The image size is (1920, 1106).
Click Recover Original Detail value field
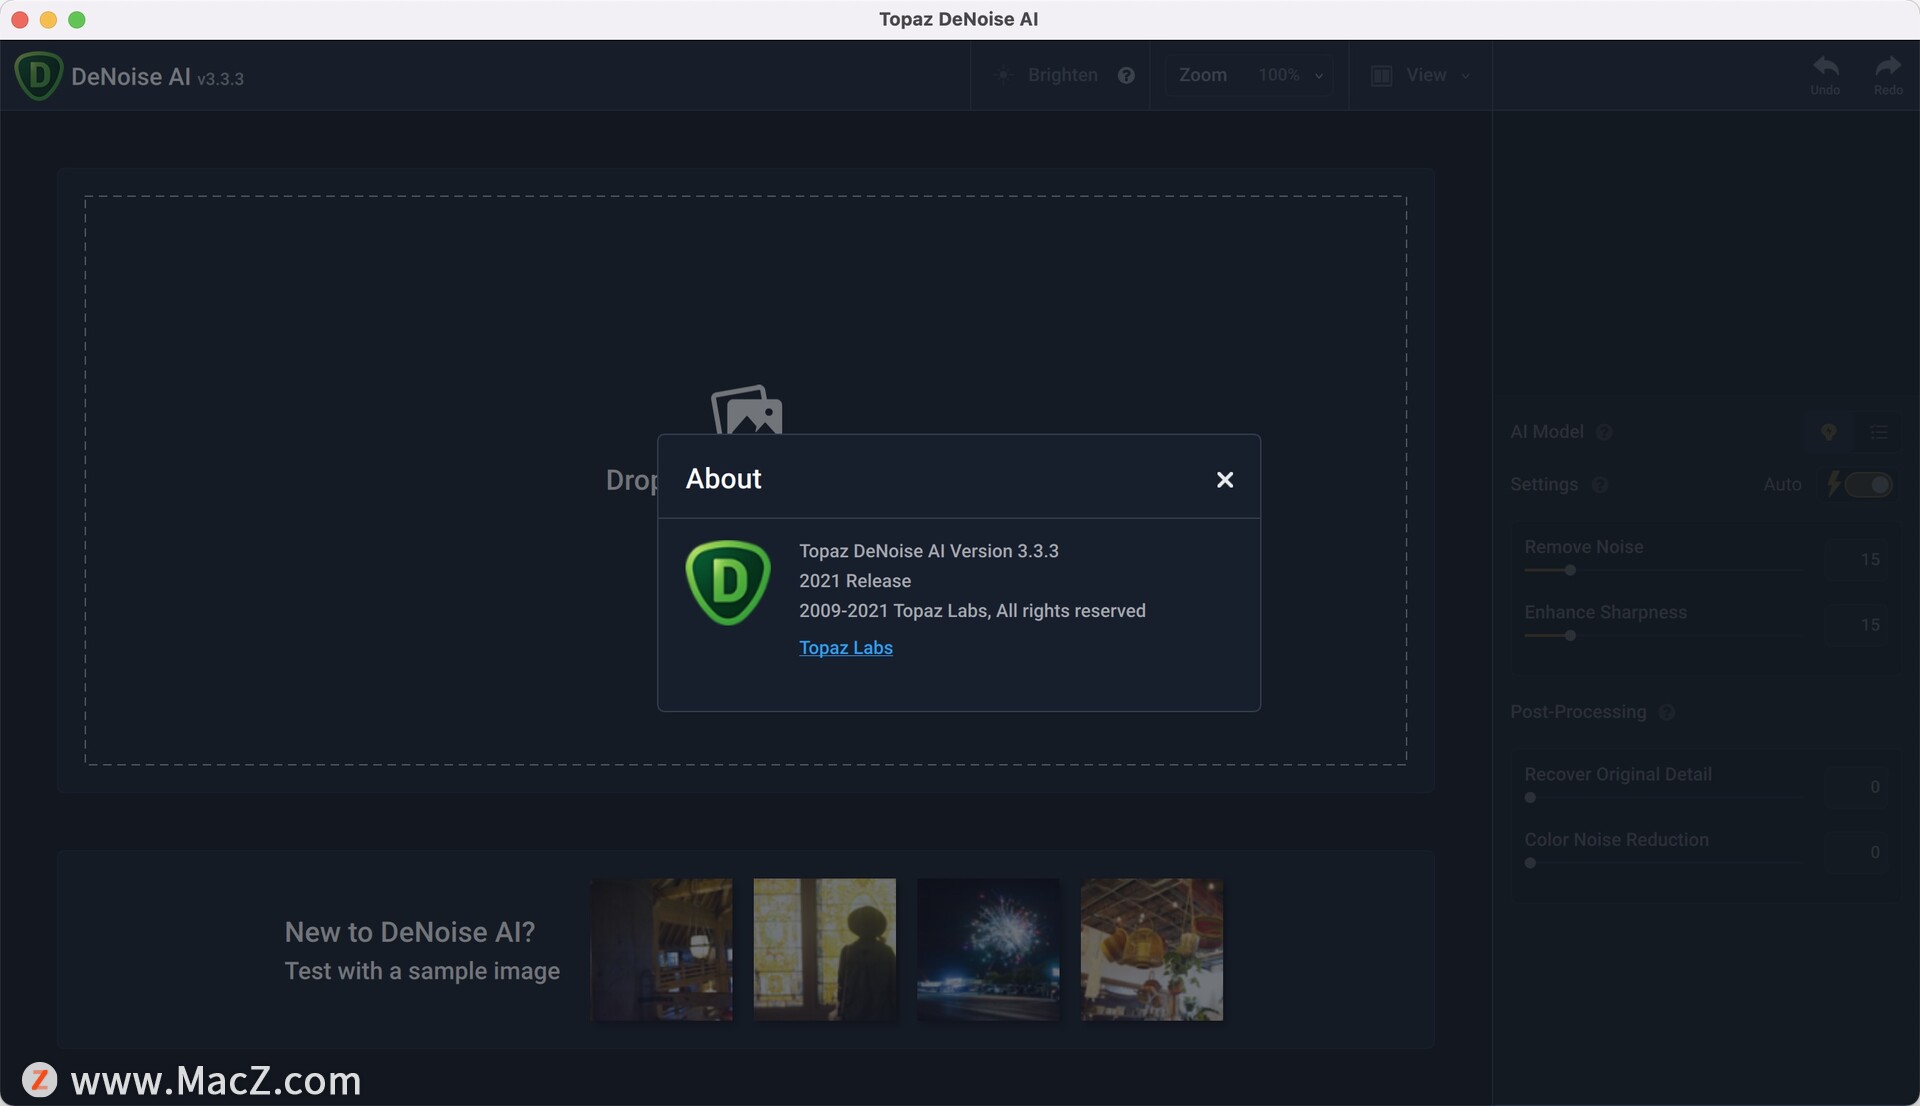click(1858, 787)
